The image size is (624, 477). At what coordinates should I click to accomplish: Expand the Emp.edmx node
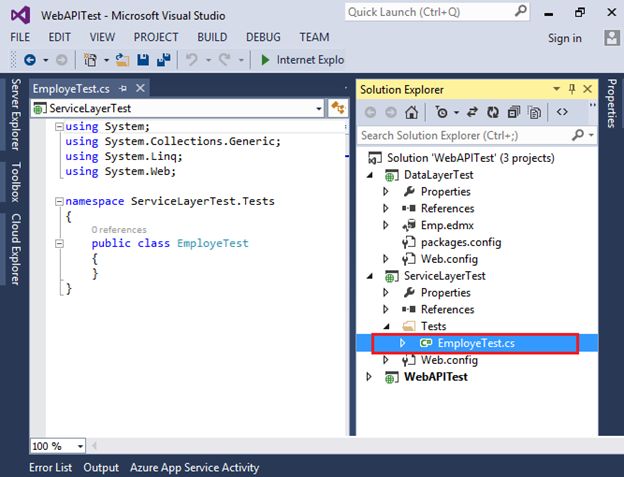(385, 225)
